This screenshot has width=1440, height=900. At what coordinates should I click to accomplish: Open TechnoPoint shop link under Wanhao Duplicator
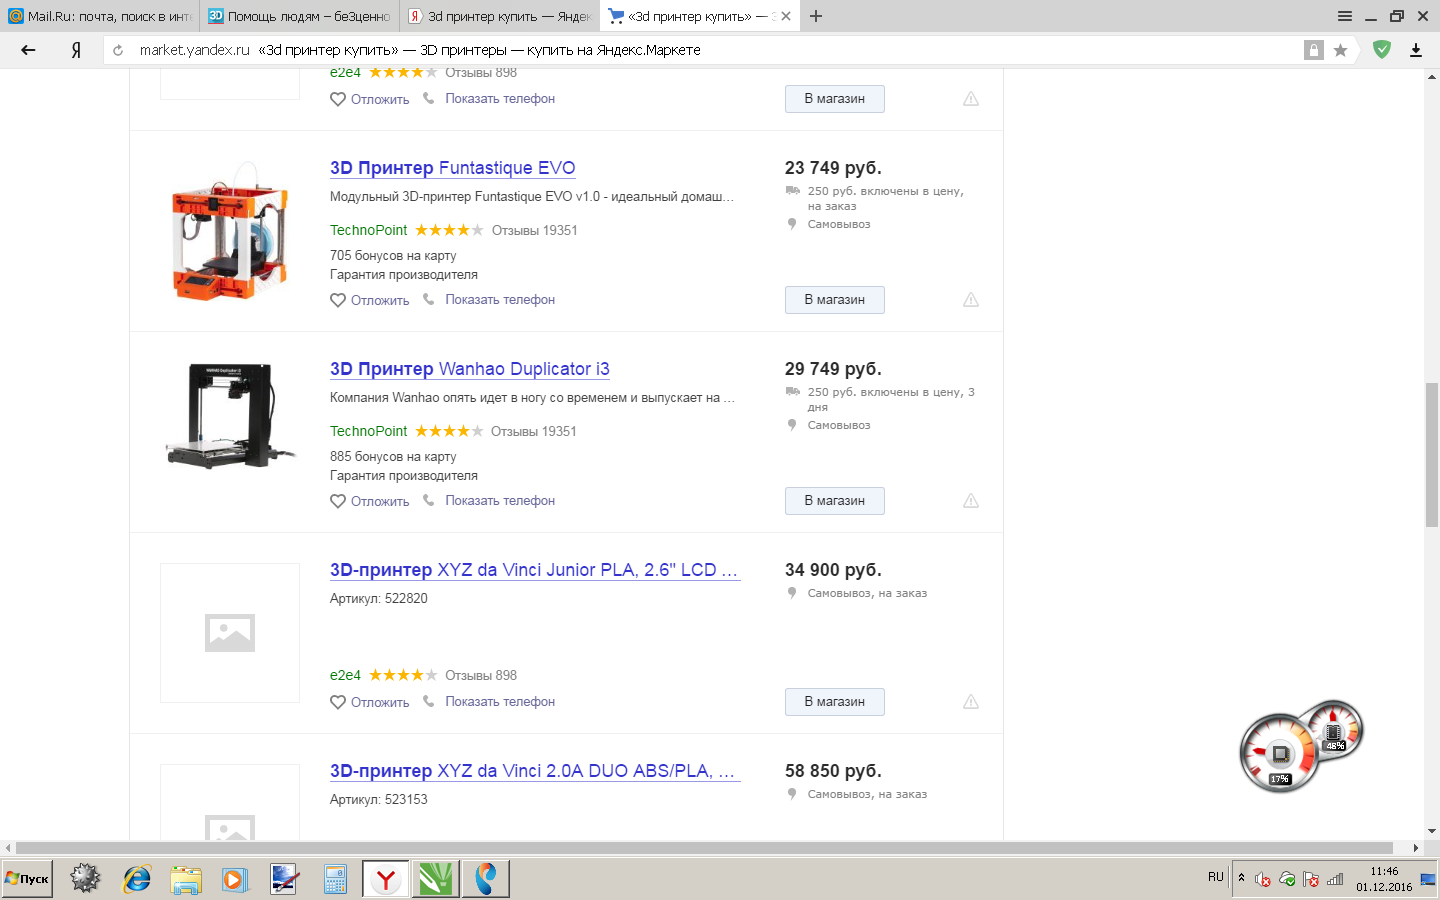(x=369, y=431)
